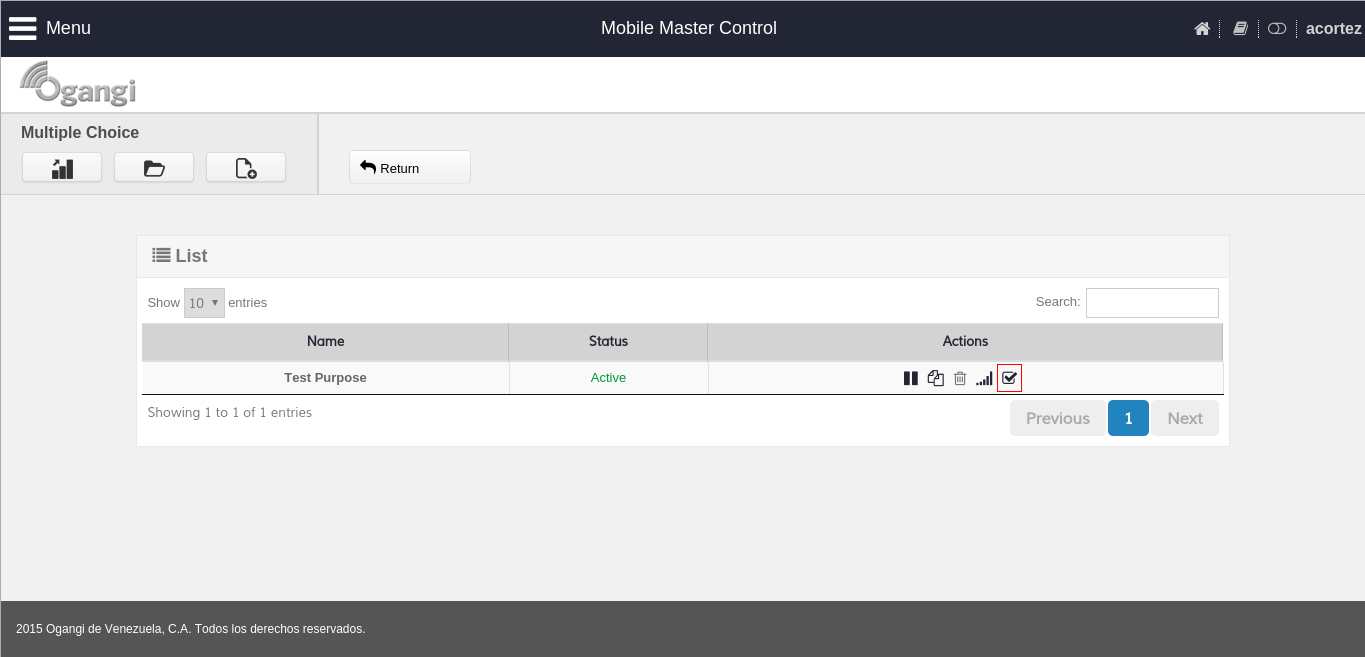Open the acortez user menu
The height and width of the screenshot is (657, 1365).
click(1333, 29)
